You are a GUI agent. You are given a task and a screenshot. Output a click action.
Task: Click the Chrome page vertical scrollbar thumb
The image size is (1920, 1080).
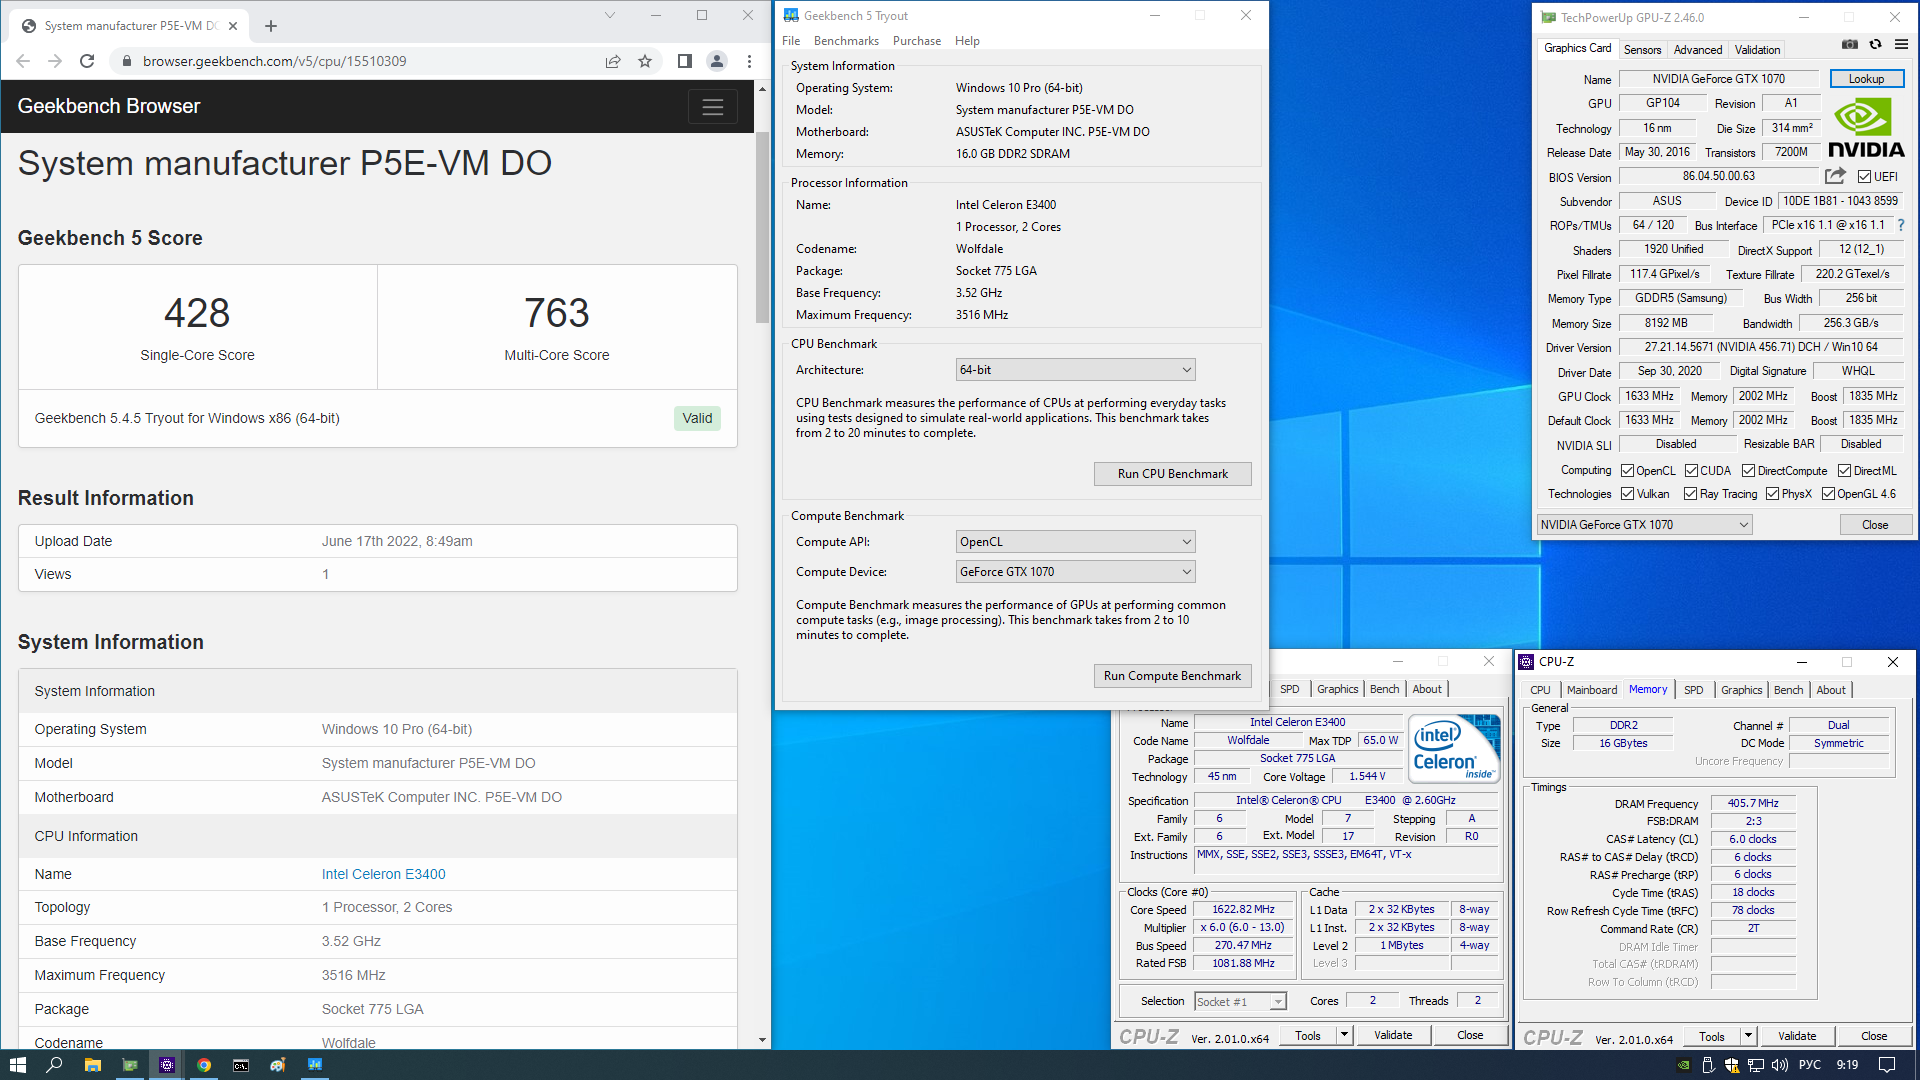(x=762, y=228)
